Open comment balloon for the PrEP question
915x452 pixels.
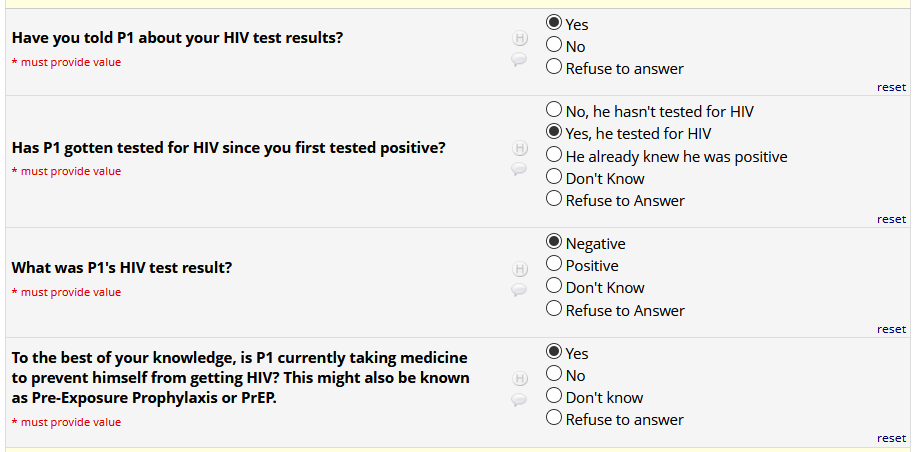click(x=520, y=400)
